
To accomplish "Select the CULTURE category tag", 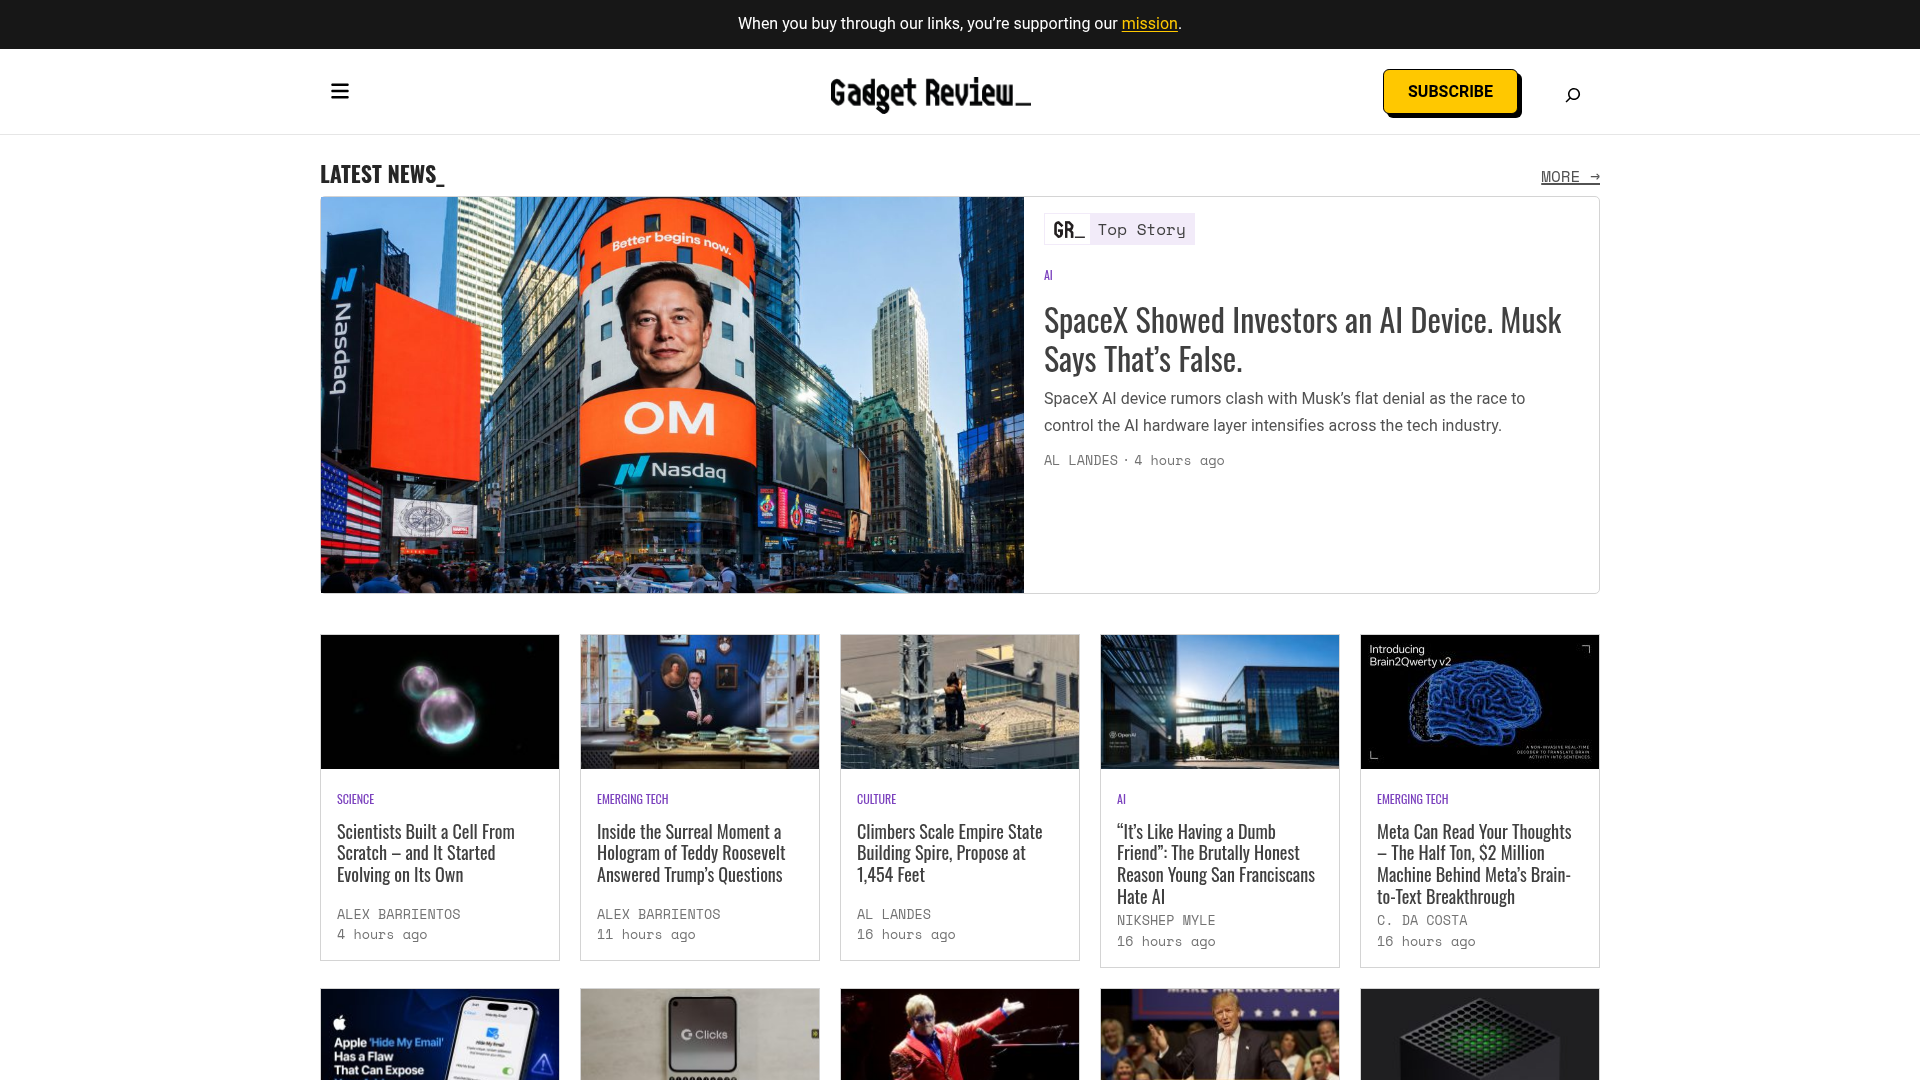I will tap(876, 799).
